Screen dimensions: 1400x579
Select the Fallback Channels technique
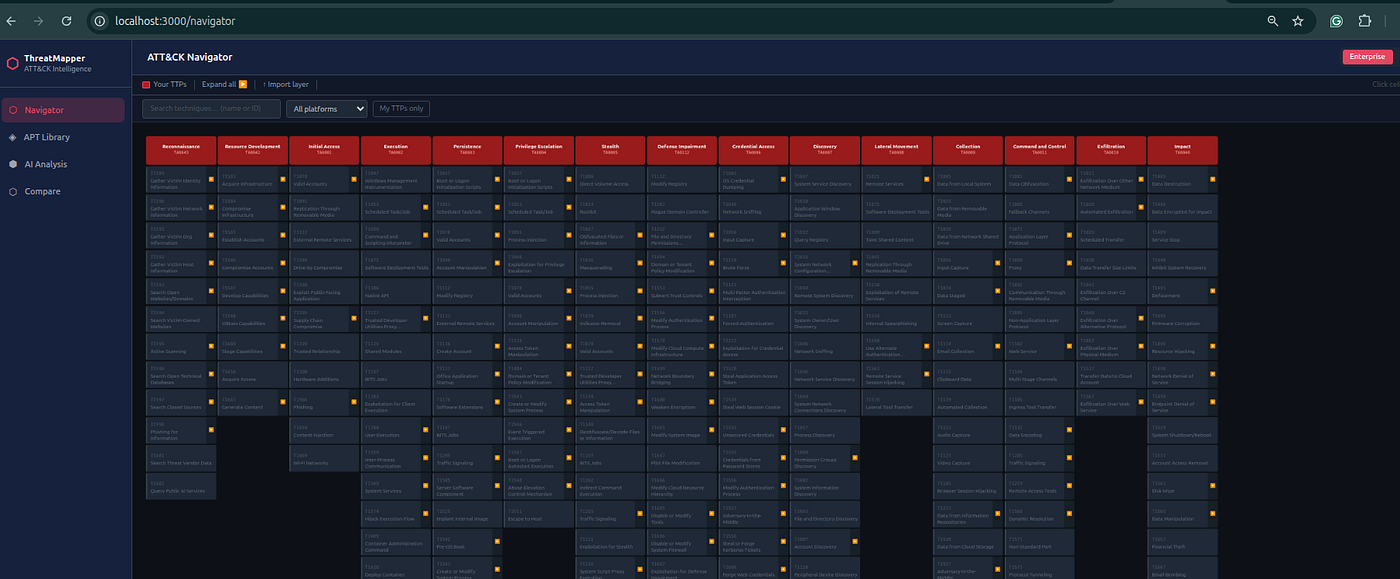1039,207
